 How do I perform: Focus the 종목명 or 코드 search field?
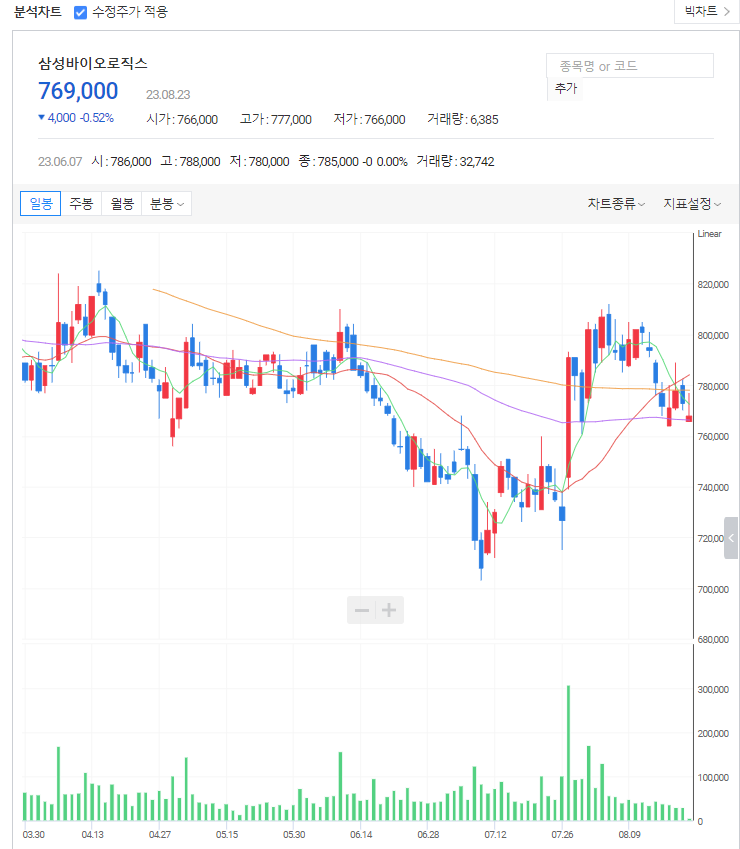(630, 66)
